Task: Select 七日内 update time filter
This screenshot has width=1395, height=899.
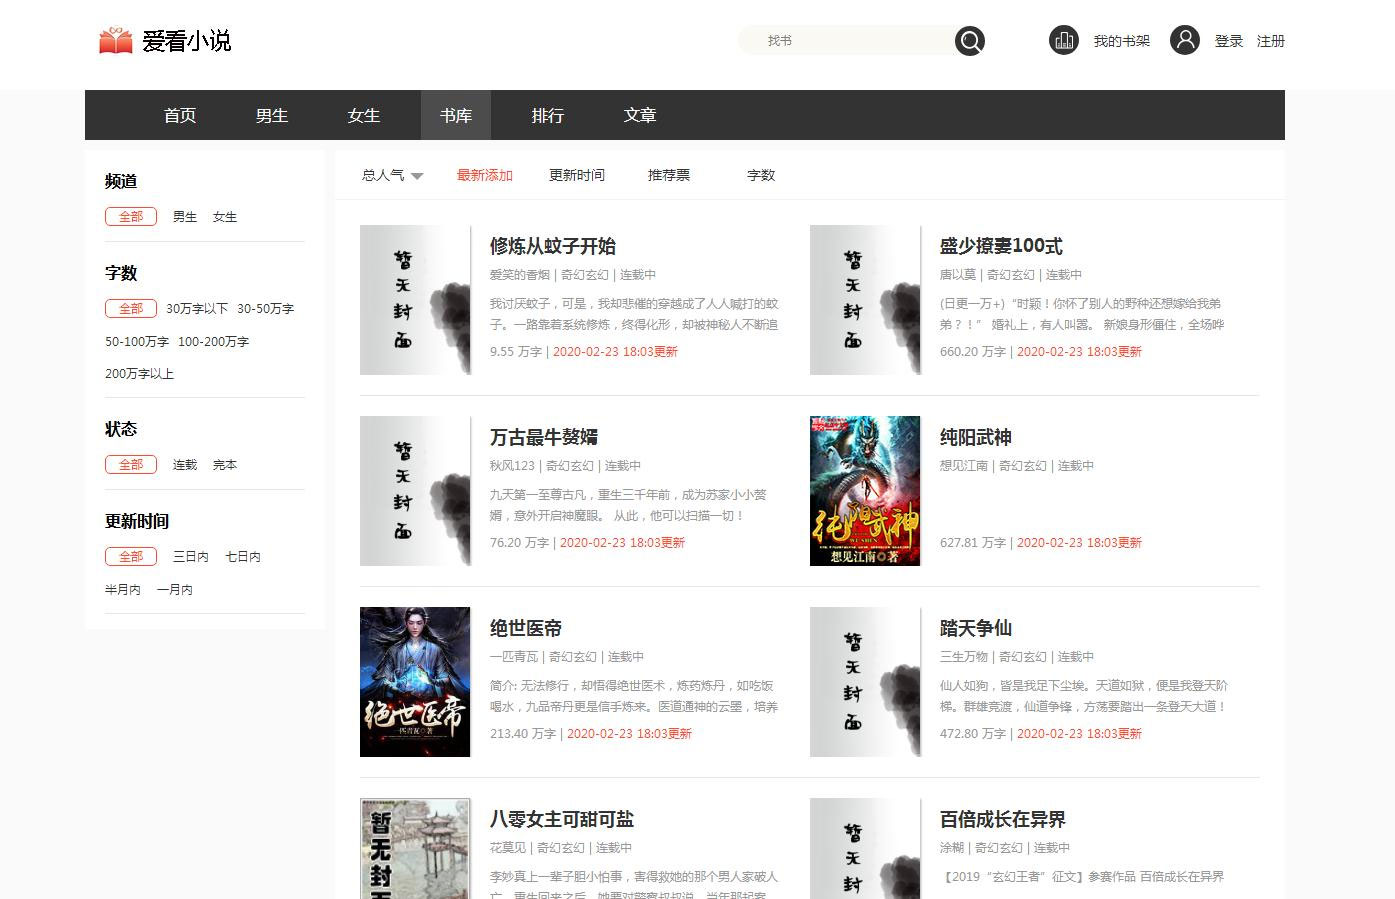Action: [x=243, y=557]
